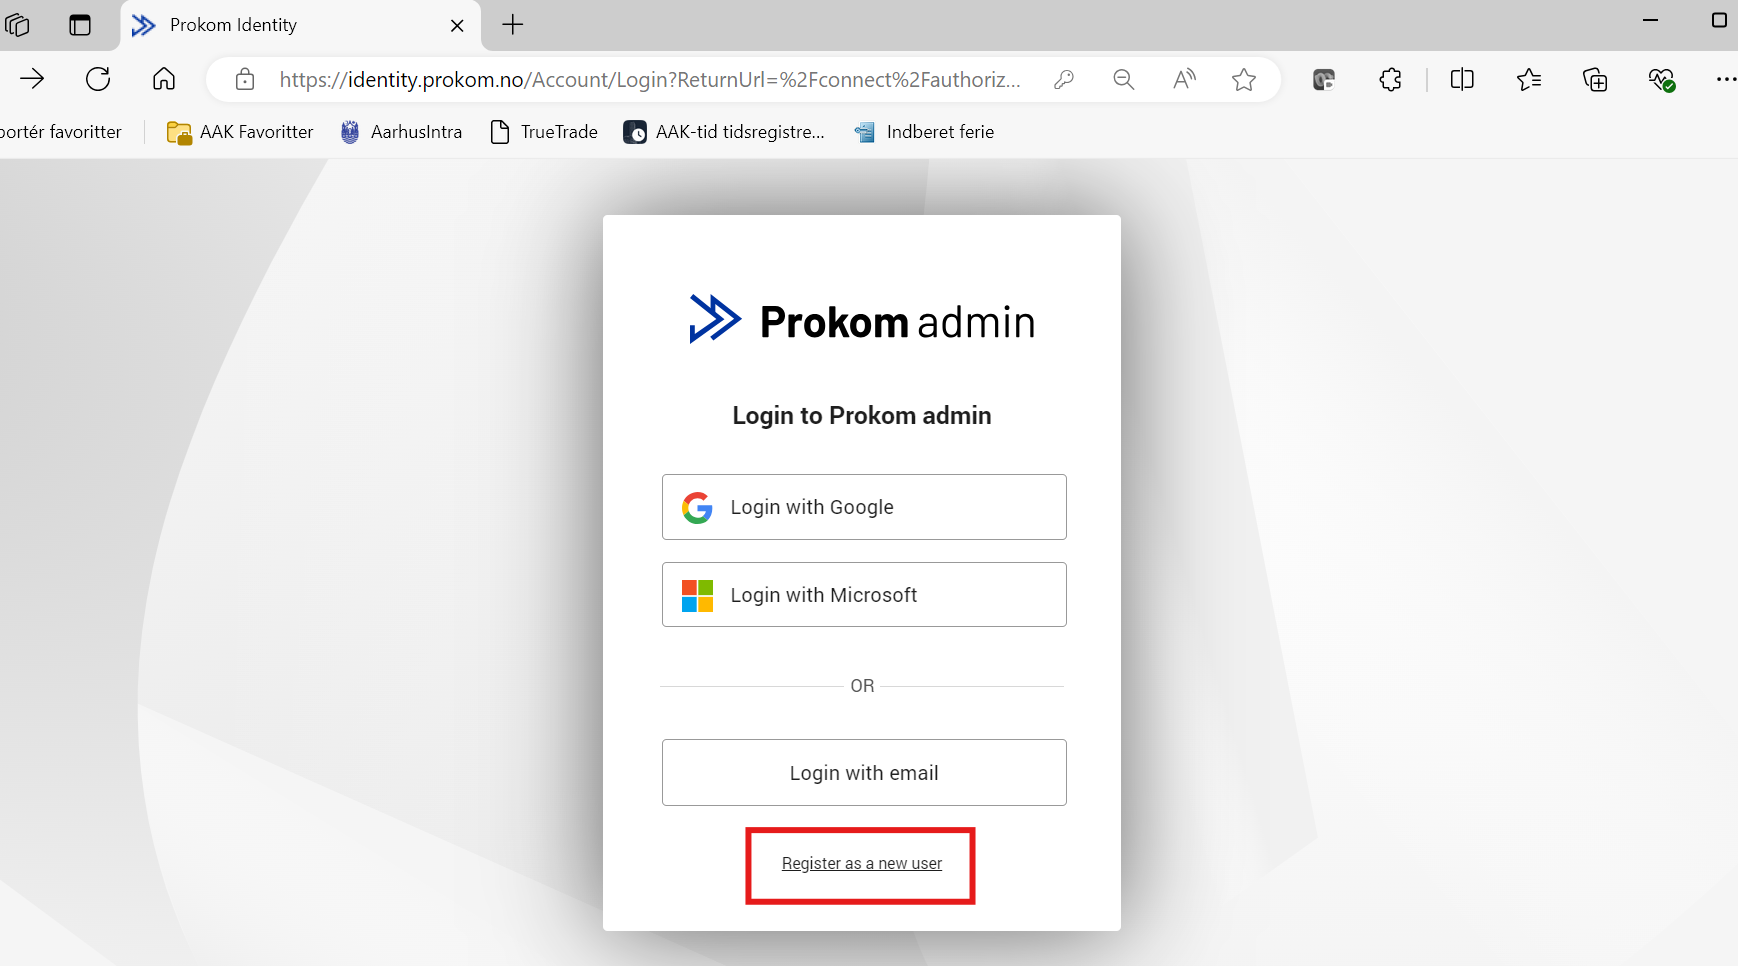1738x966 pixels.
Task: Click the browser refresh icon
Action: click(98, 80)
